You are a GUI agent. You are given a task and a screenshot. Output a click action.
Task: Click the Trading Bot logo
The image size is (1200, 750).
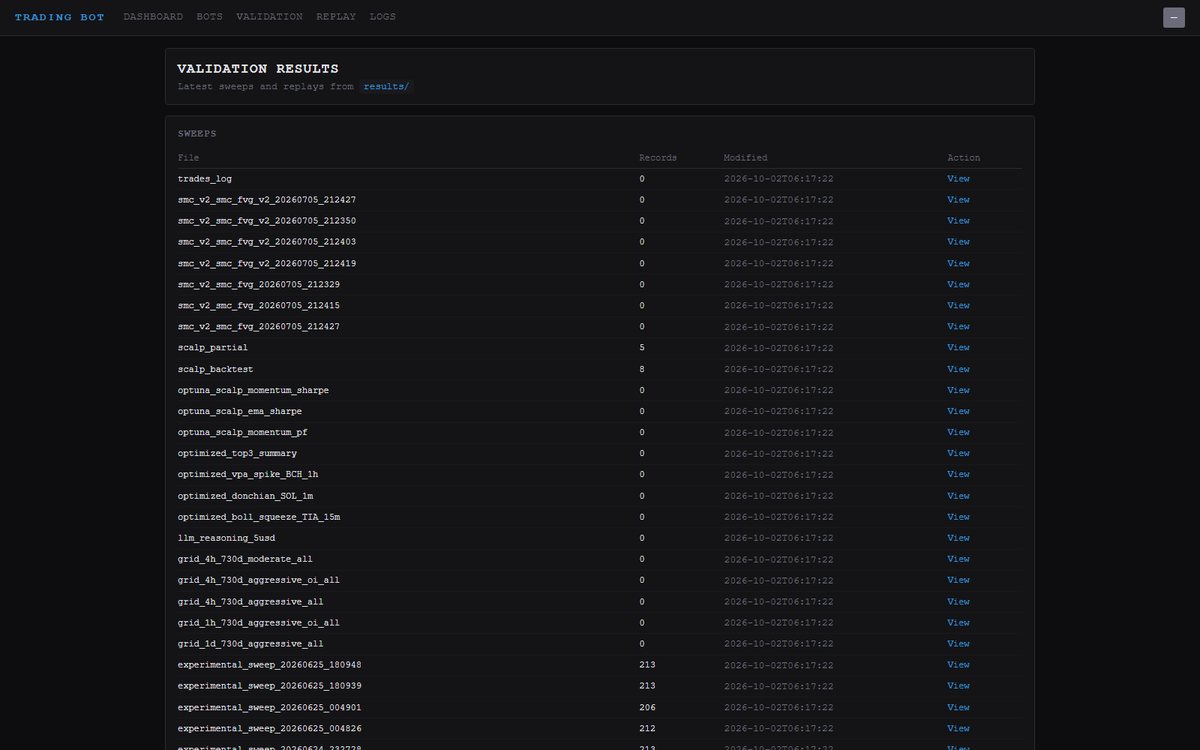pos(59,17)
